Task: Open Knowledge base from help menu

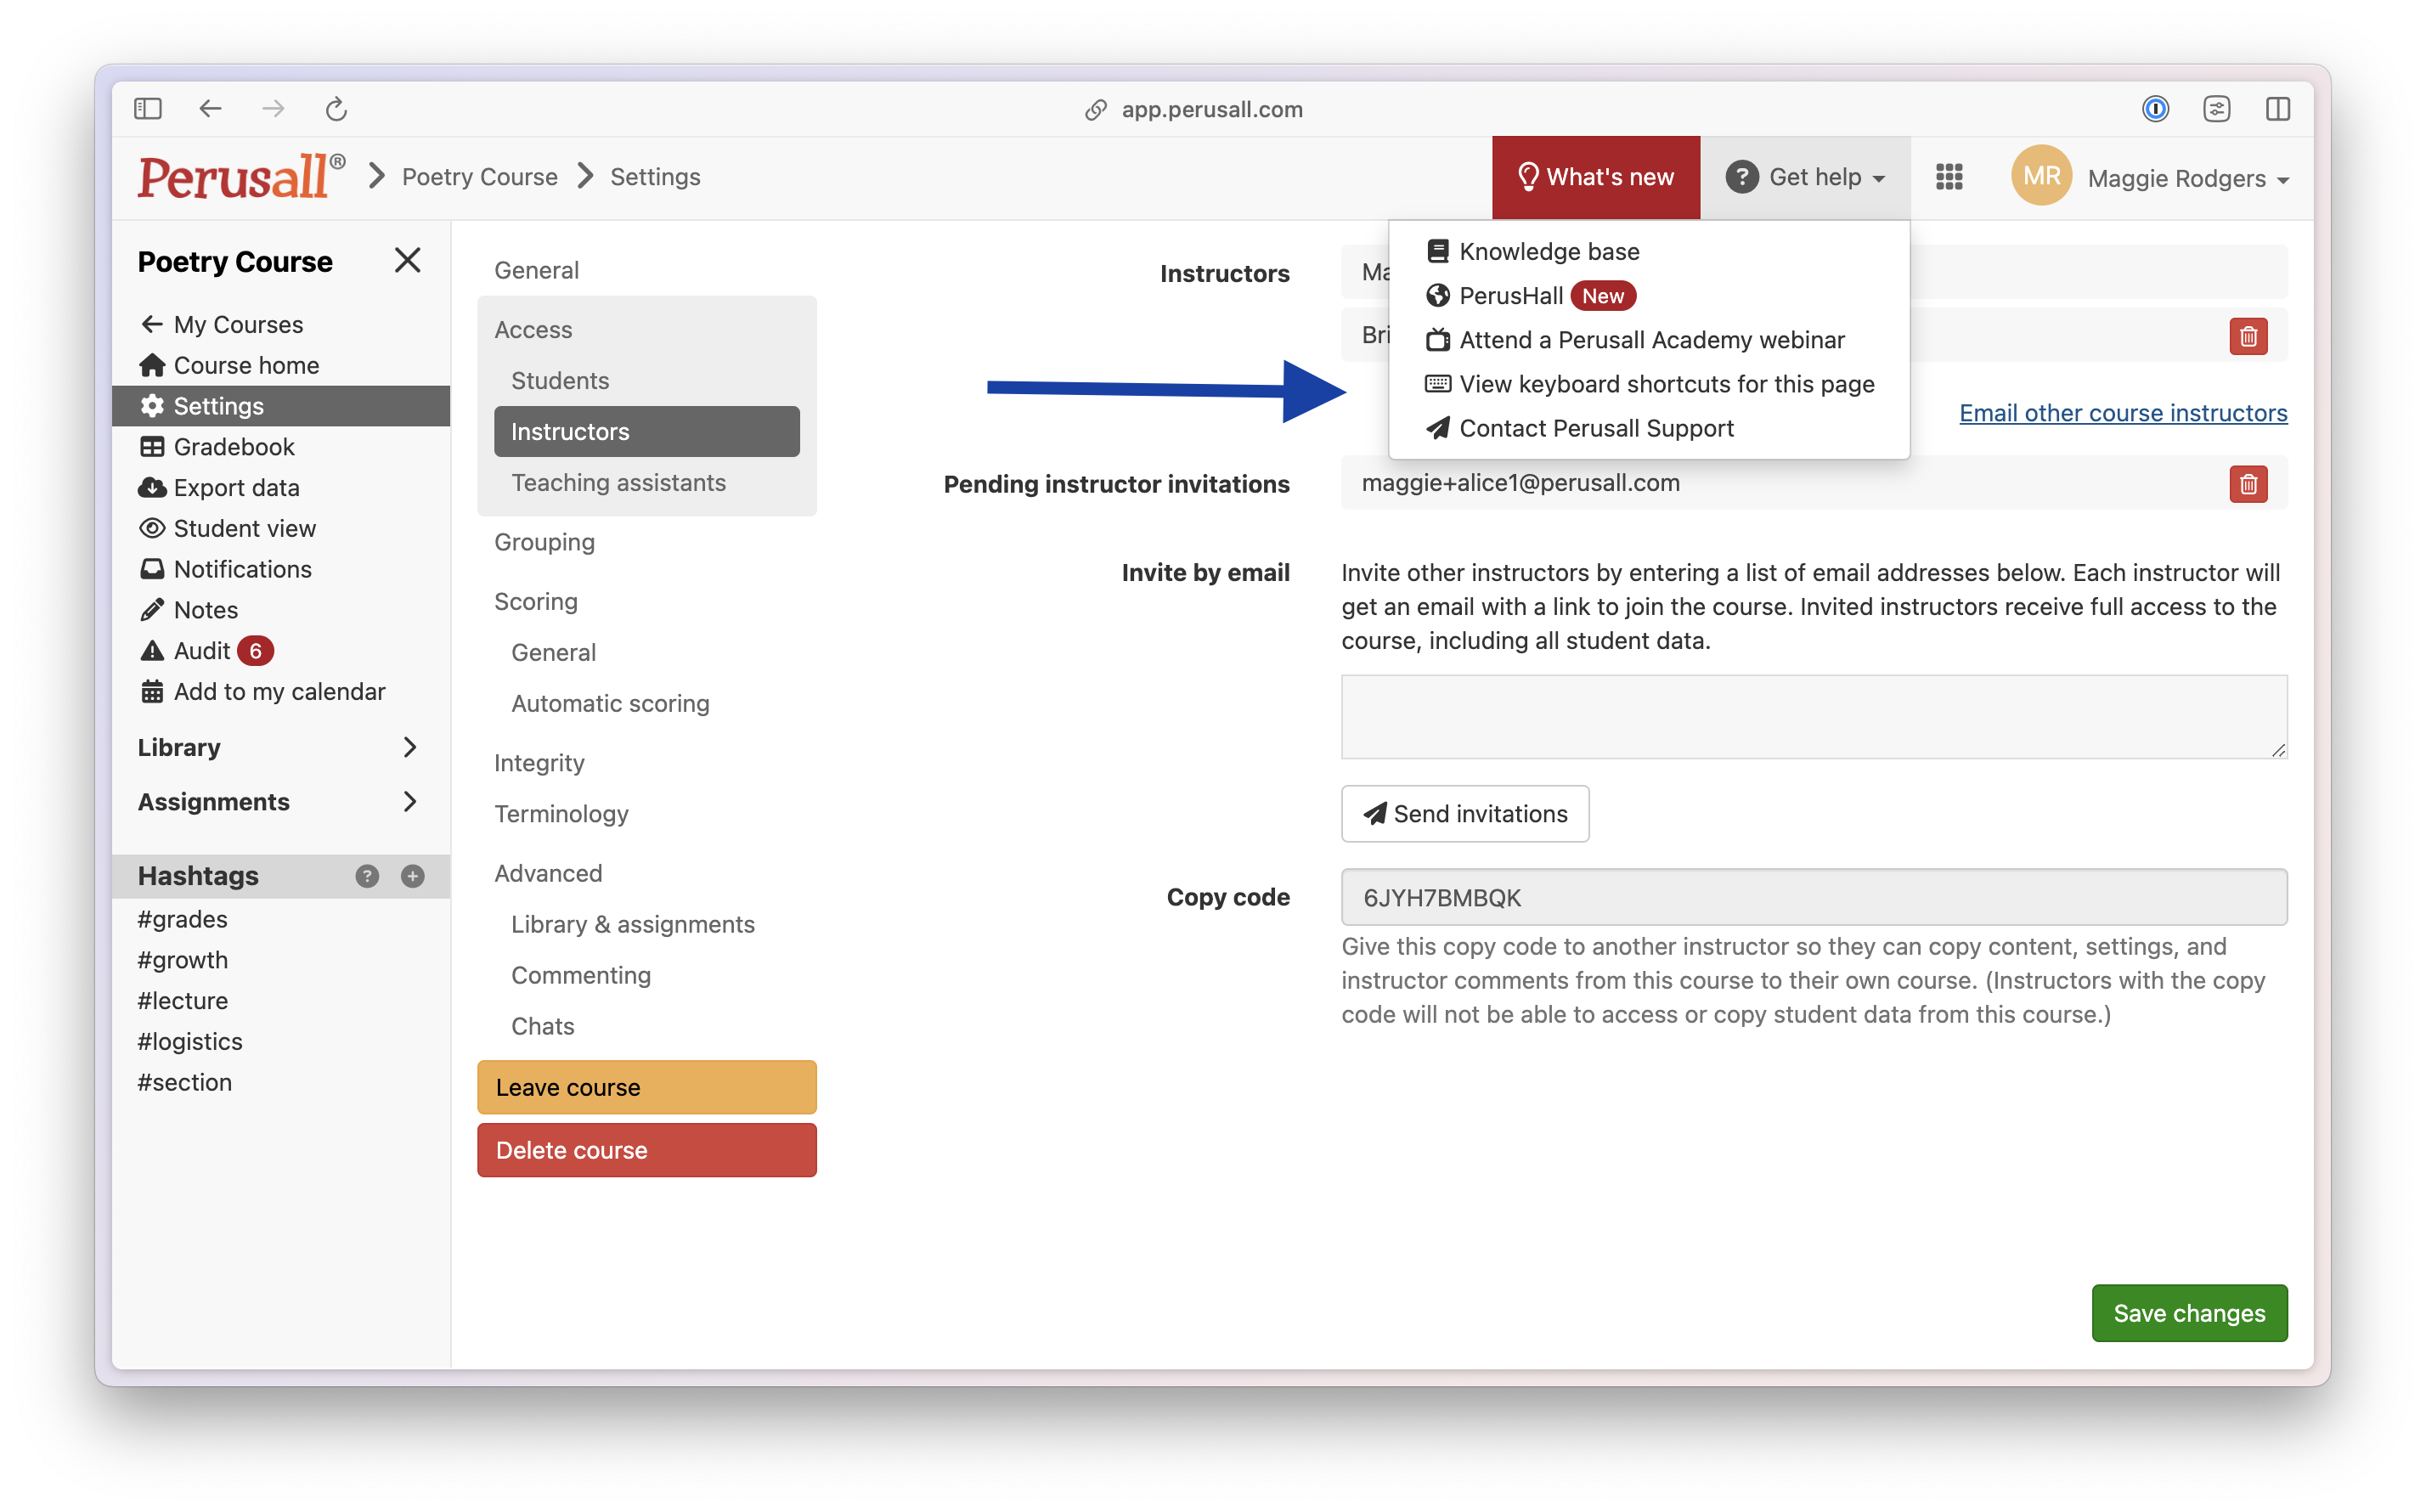Action: tap(1548, 251)
